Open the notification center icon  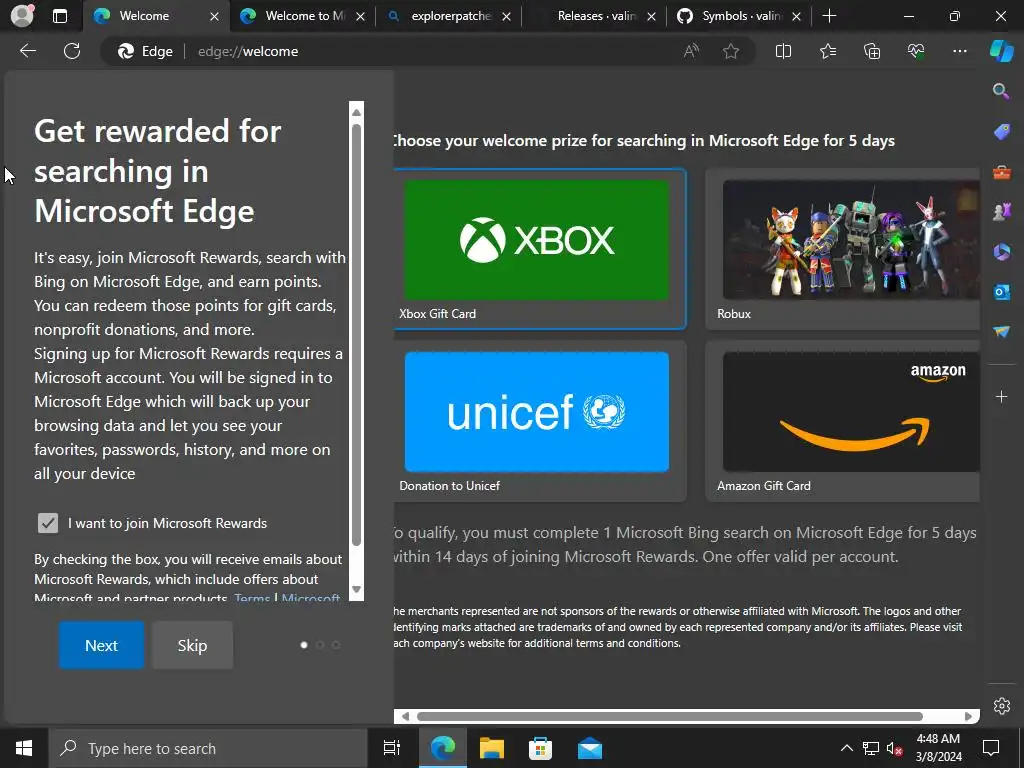click(x=991, y=748)
